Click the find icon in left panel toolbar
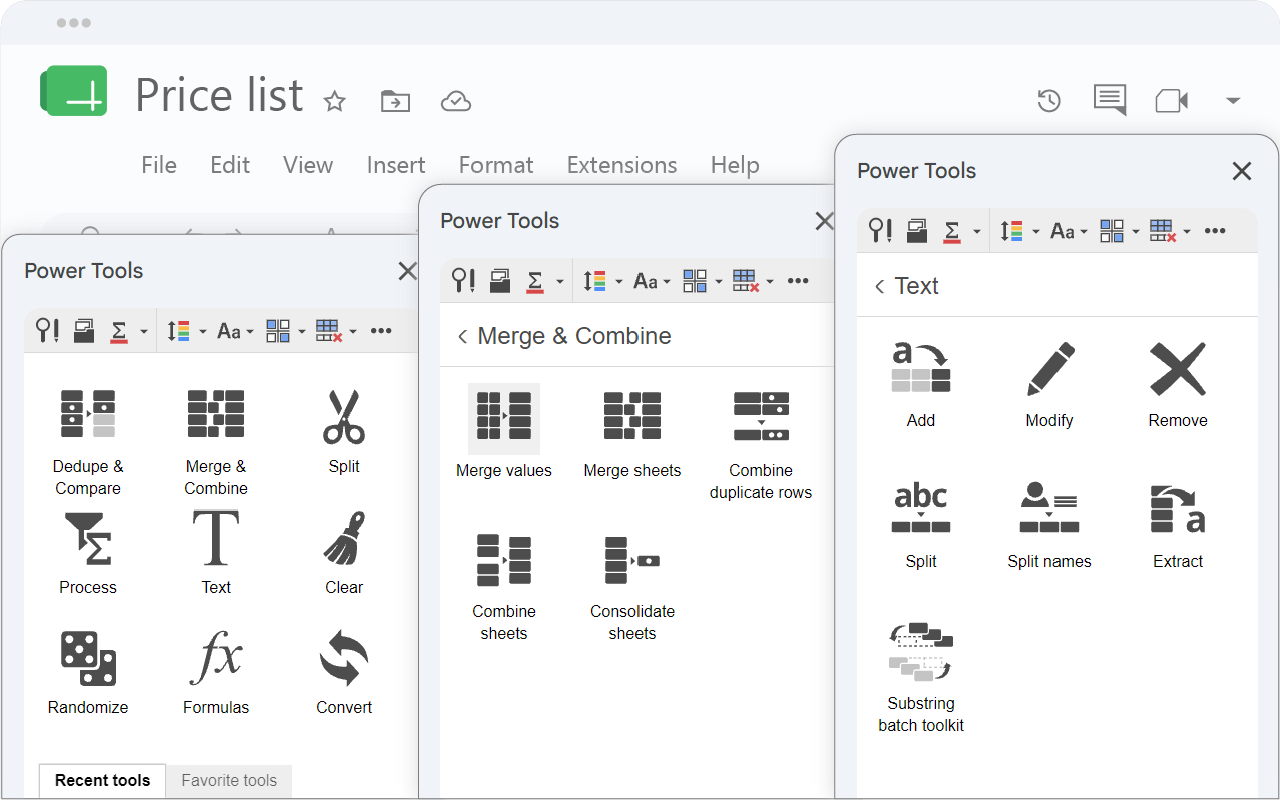 (x=47, y=331)
